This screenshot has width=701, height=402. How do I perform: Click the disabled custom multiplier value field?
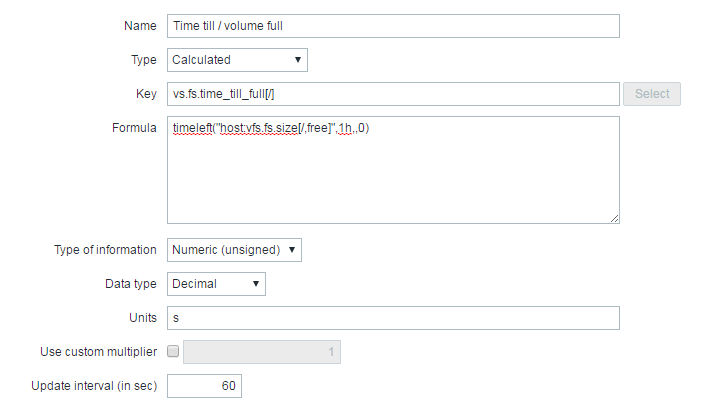point(262,352)
